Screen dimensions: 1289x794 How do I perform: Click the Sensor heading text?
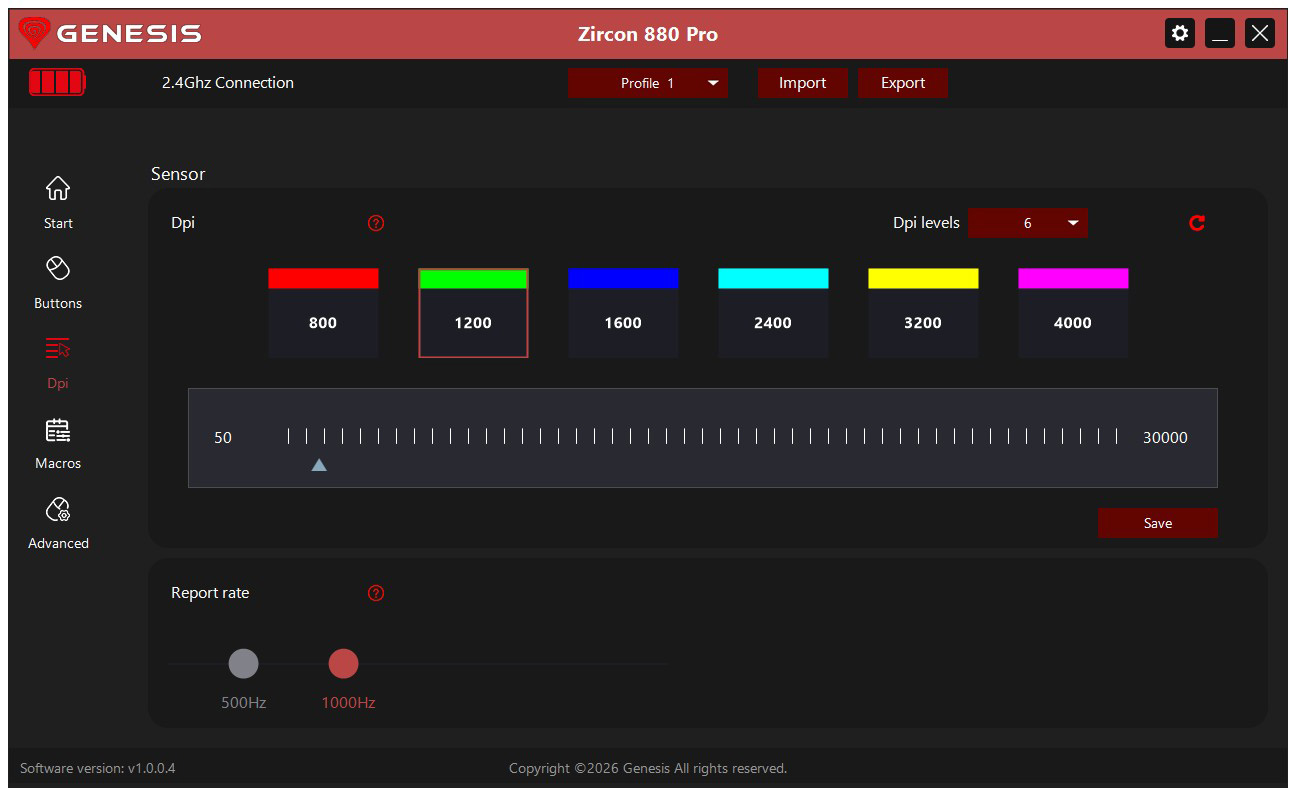(x=178, y=174)
